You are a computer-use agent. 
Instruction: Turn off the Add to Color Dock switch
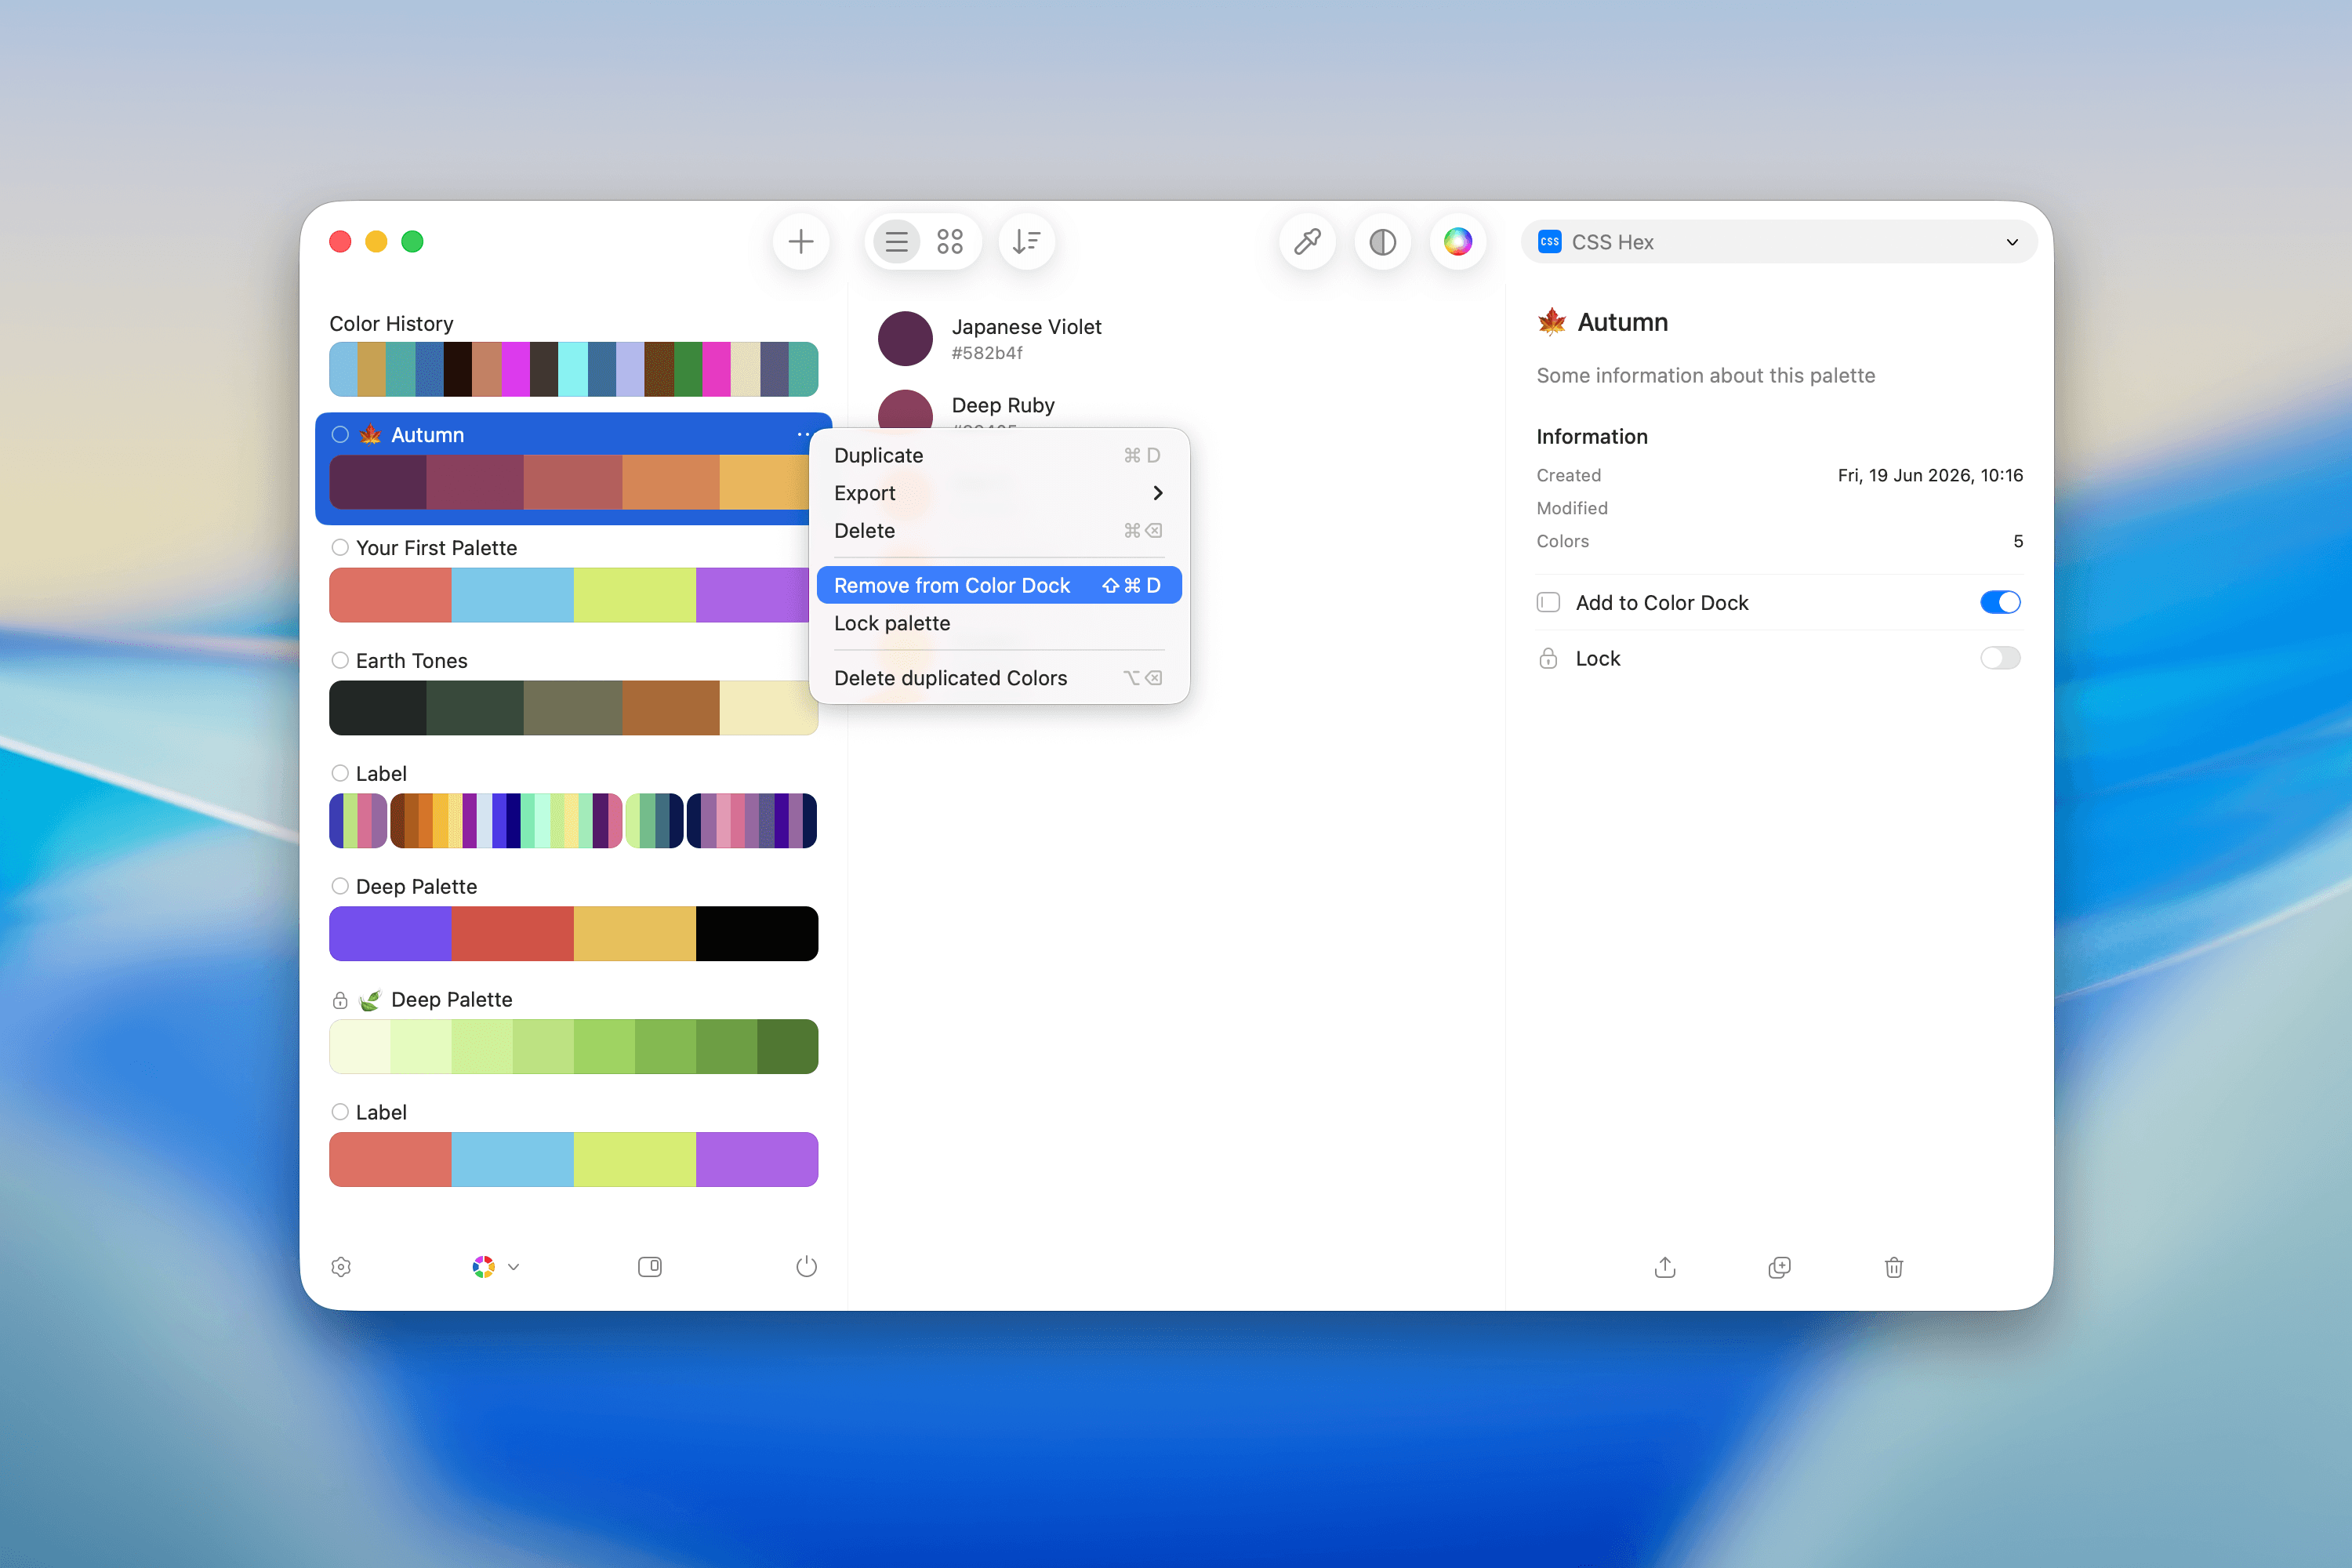click(2000, 602)
